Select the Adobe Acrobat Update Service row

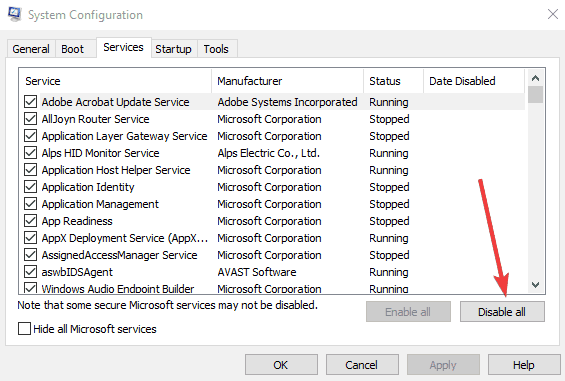274,102
